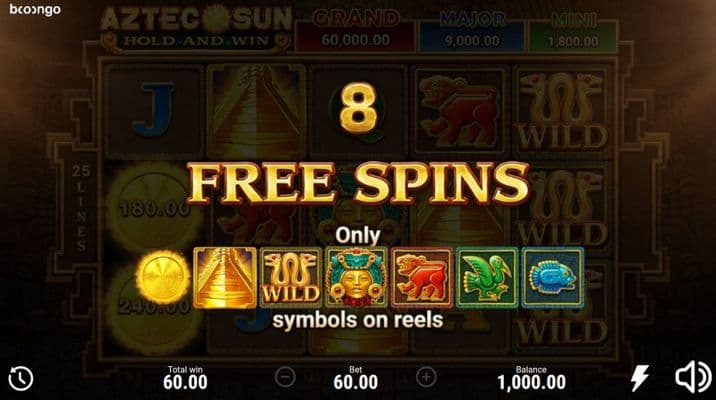Image resolution: width=716 pixels, height=400 pixels.
Task: Click the Booongo logo
Action: tap(35, 10)
